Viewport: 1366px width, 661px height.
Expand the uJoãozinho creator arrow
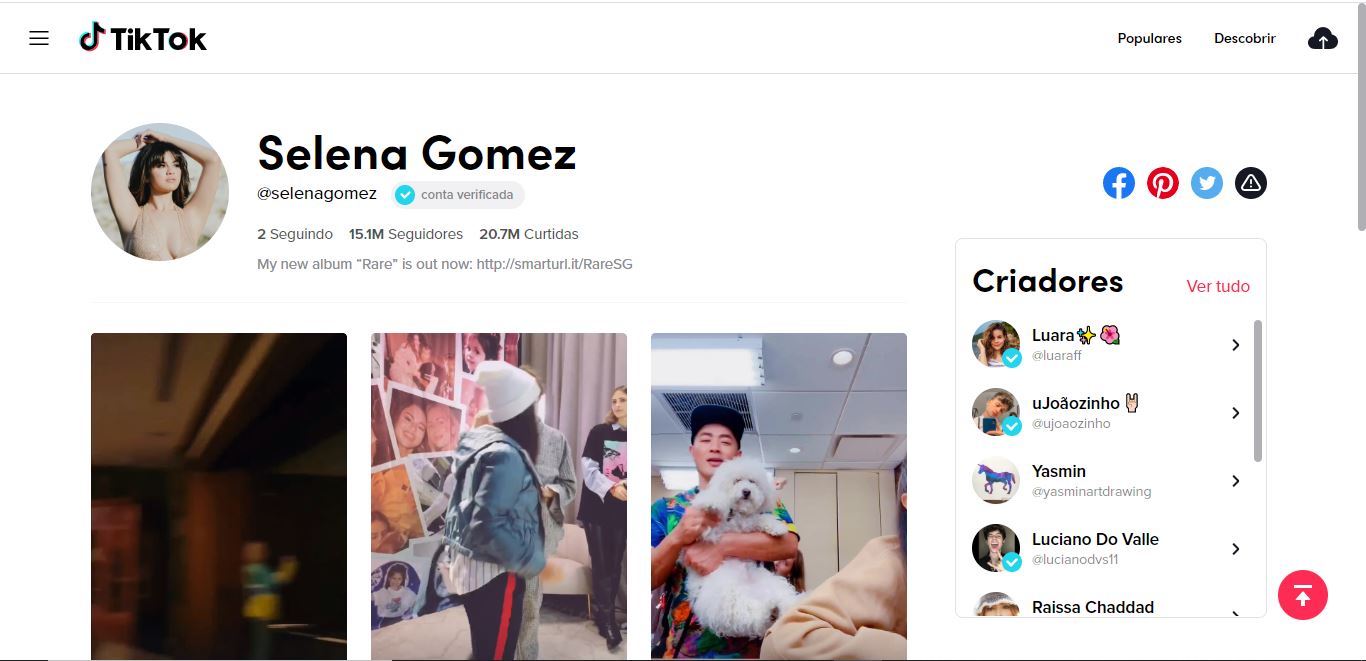[1236, 413]
